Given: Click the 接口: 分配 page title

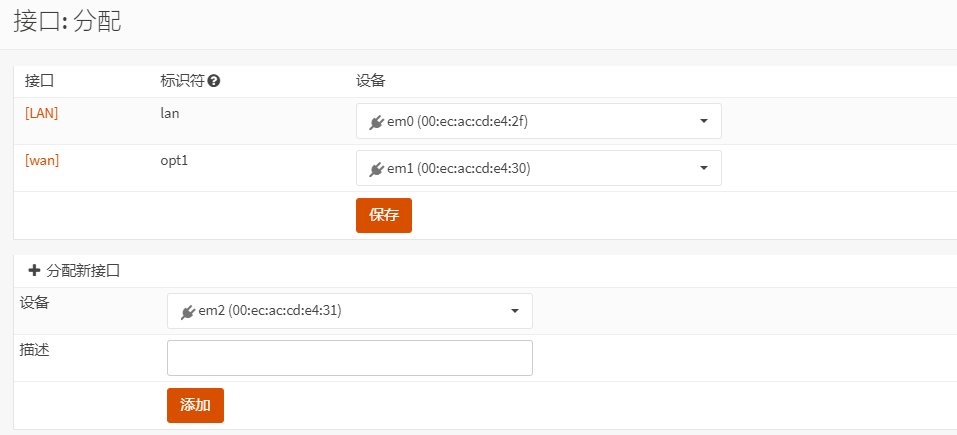Looking at the screenshot, I should pos(67,22).
